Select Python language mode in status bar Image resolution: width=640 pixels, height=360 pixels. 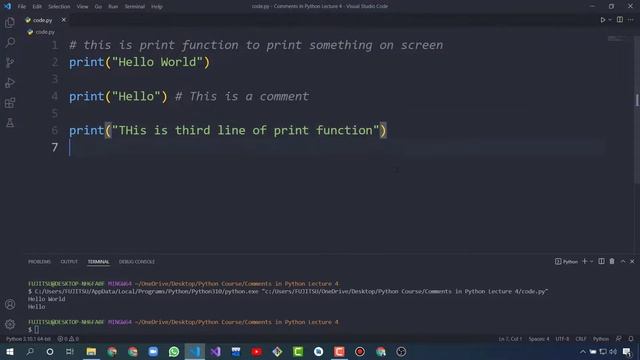[600, 339]
